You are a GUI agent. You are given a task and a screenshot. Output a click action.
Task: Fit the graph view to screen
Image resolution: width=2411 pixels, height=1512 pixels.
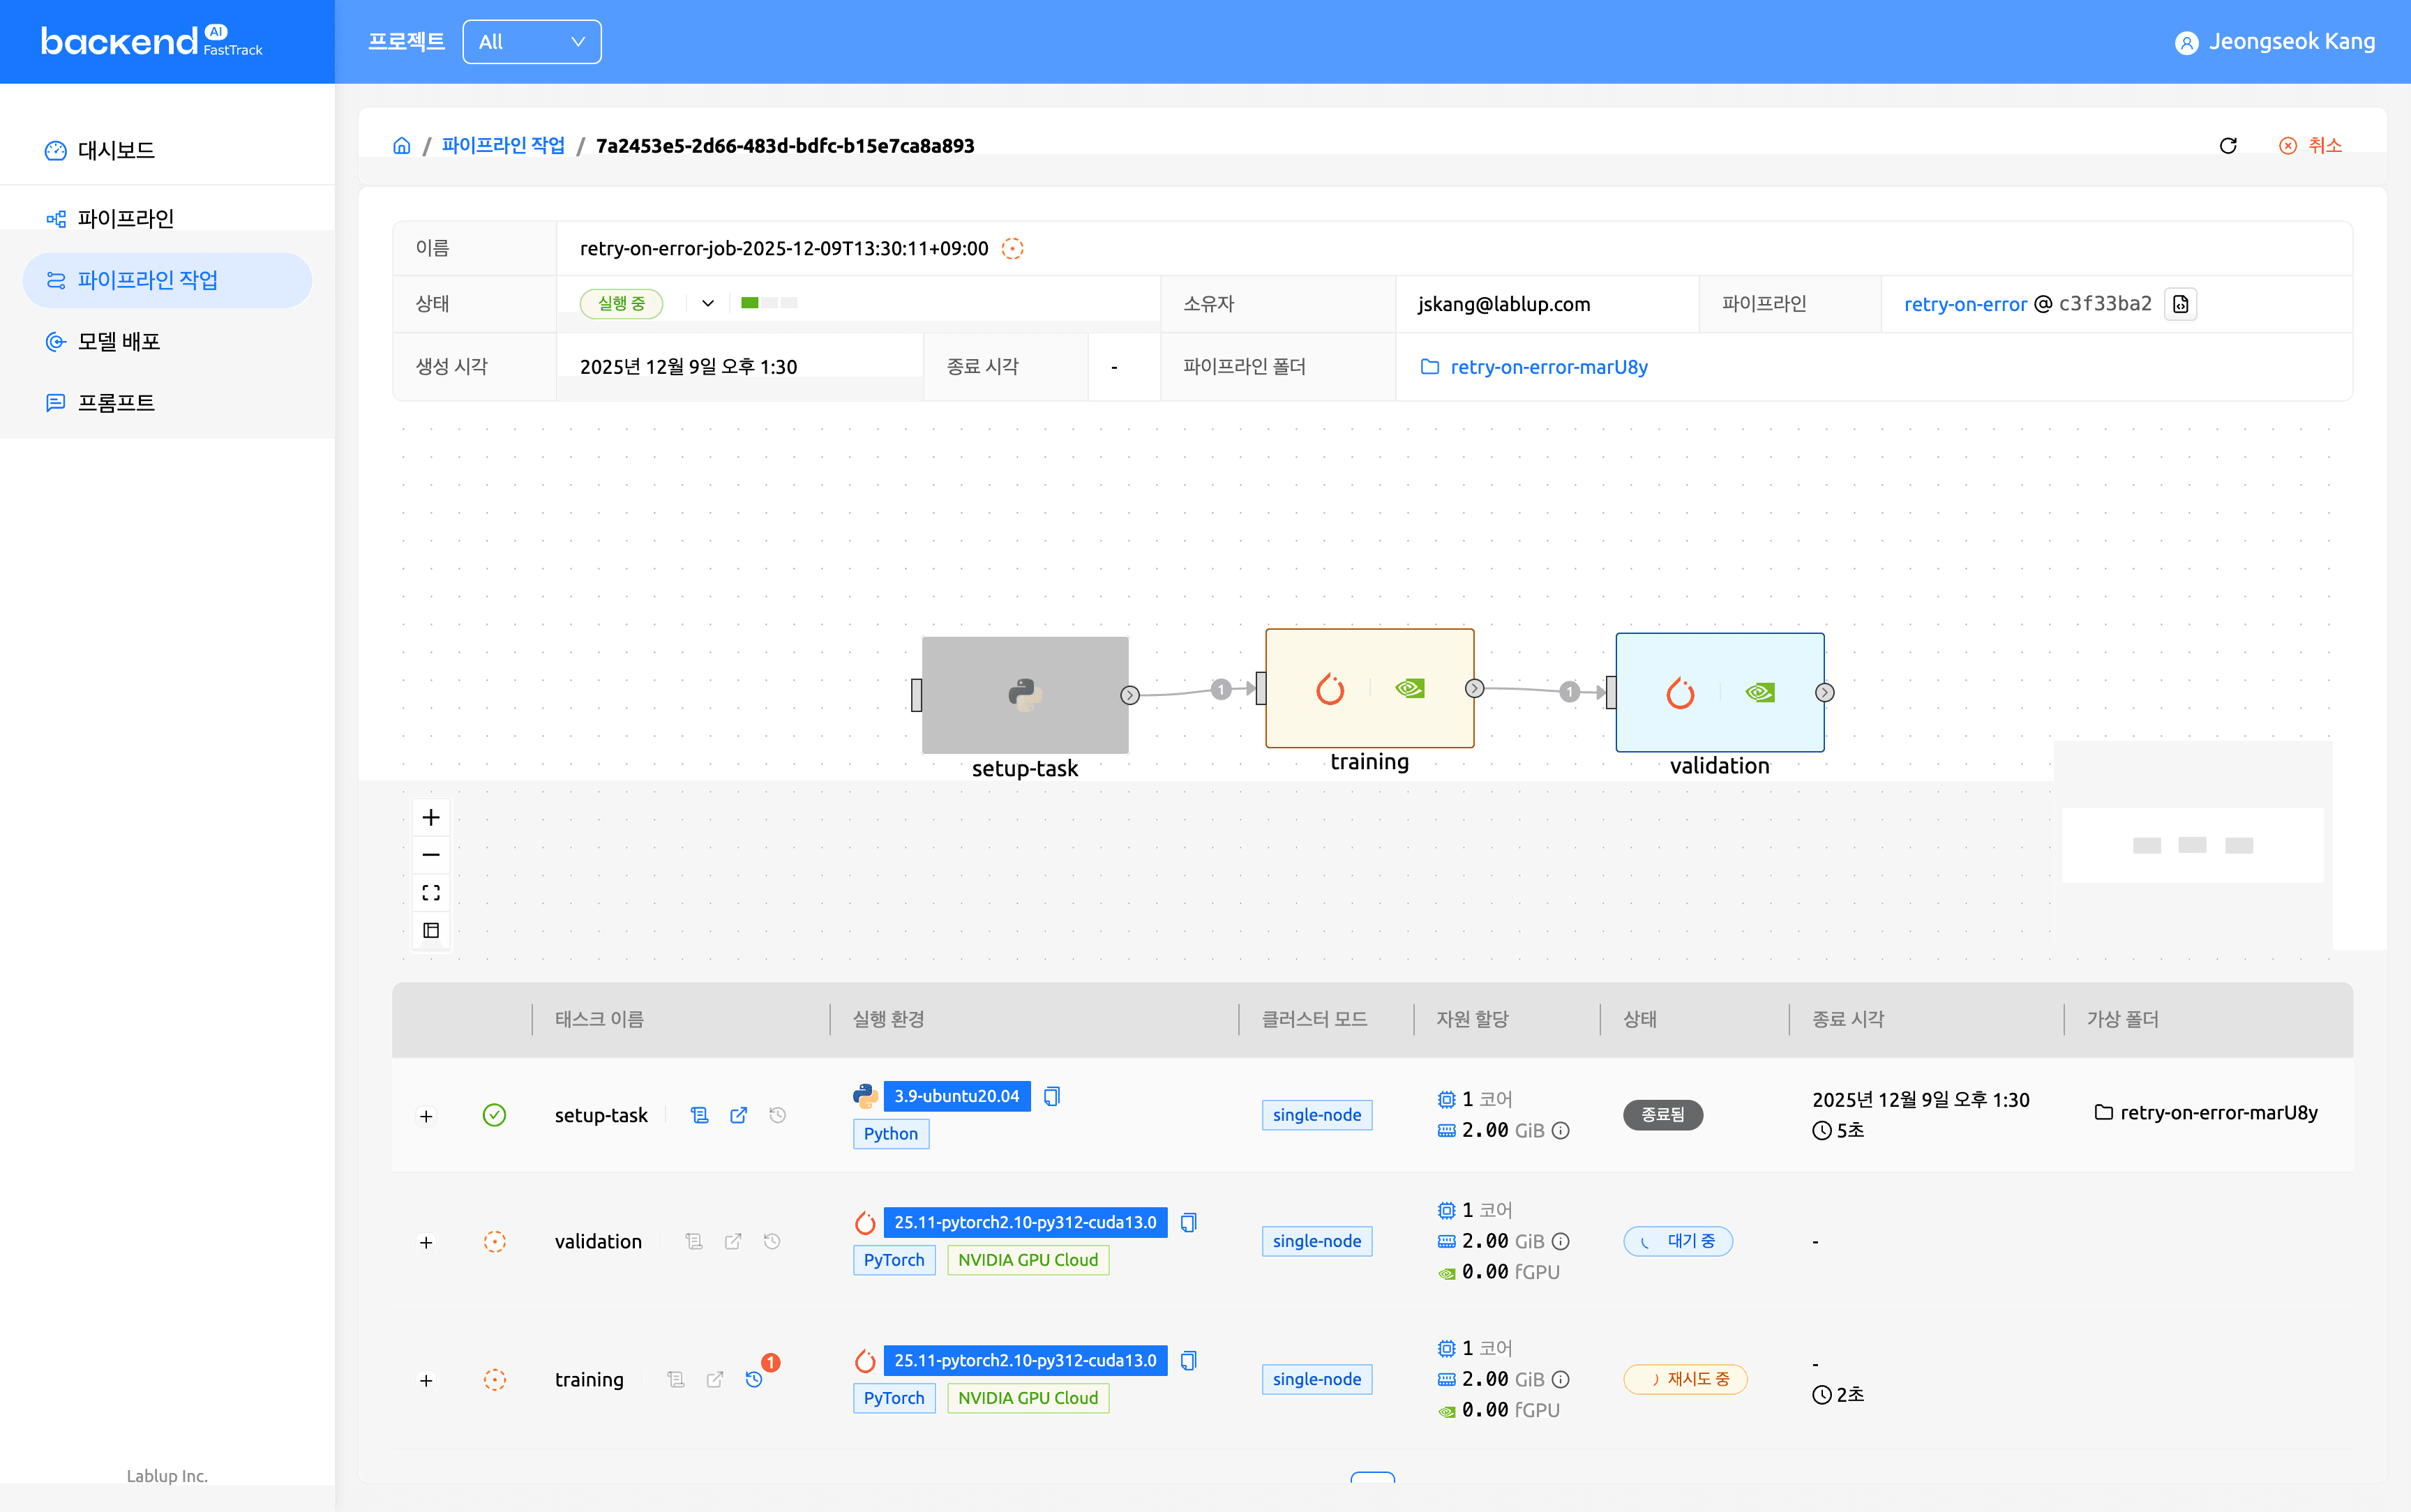pos(431,892)
